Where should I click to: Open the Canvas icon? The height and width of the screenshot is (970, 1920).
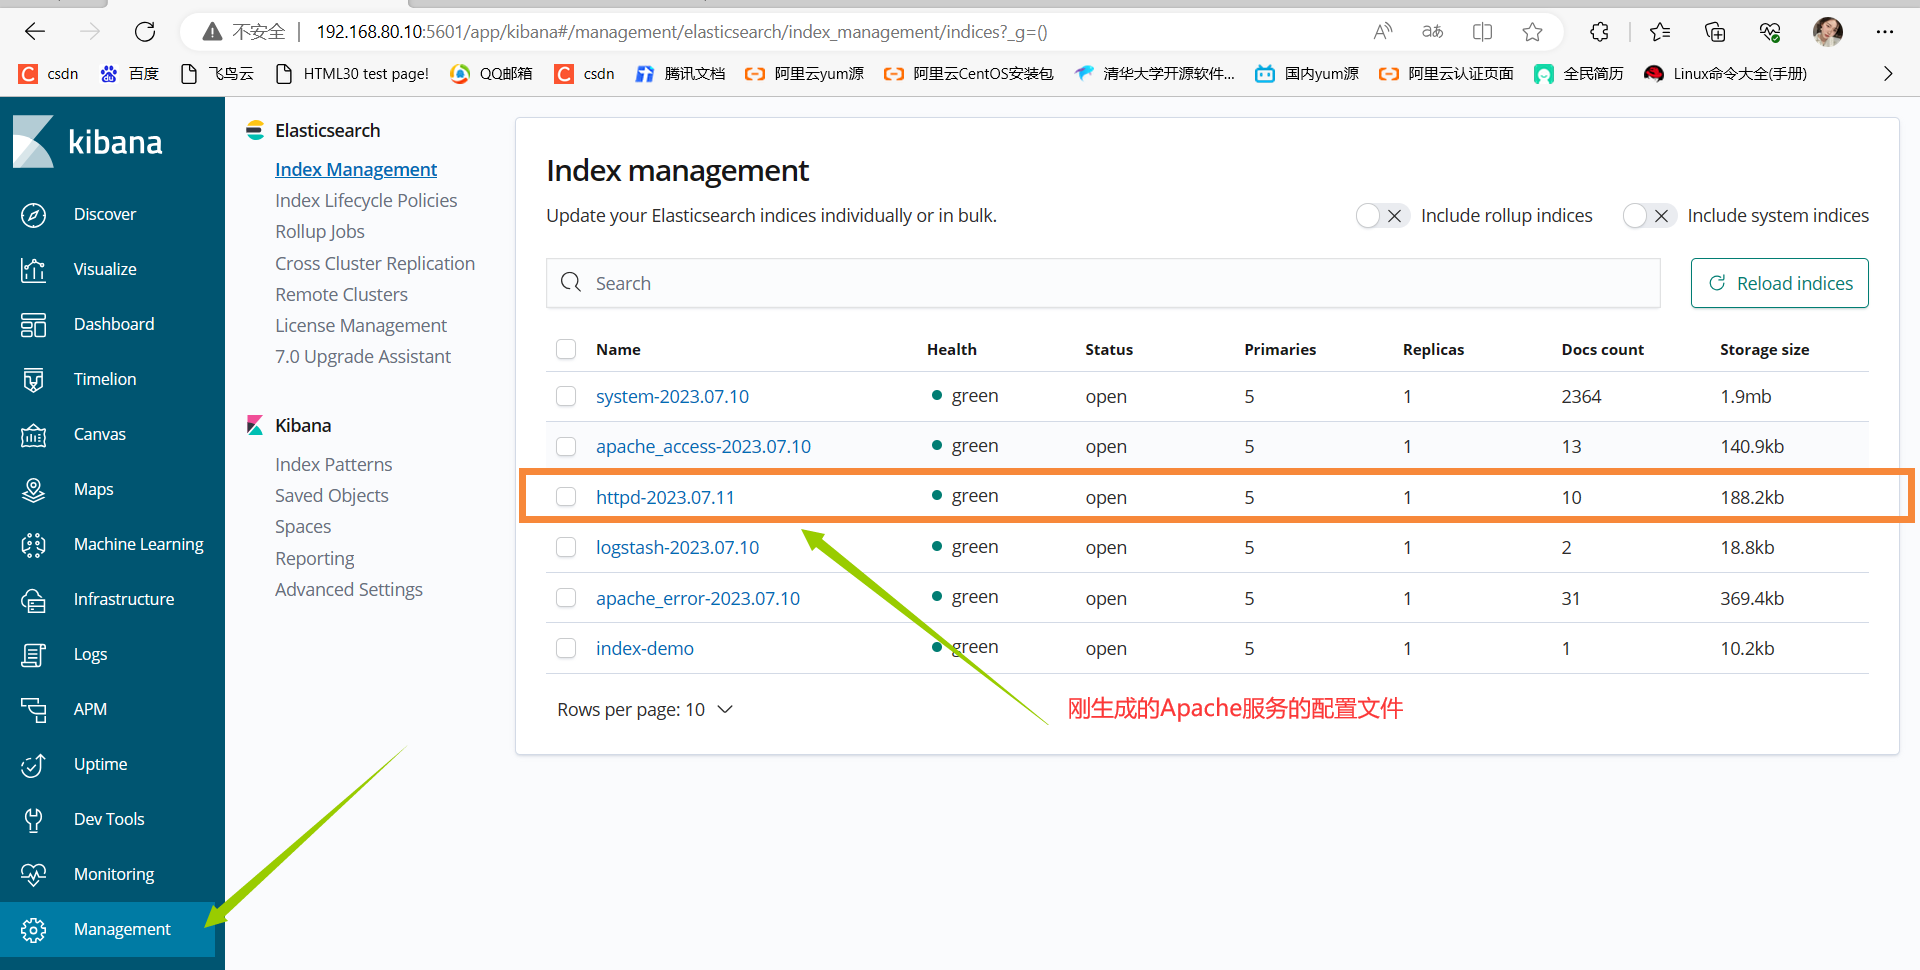tap(33, 435)
